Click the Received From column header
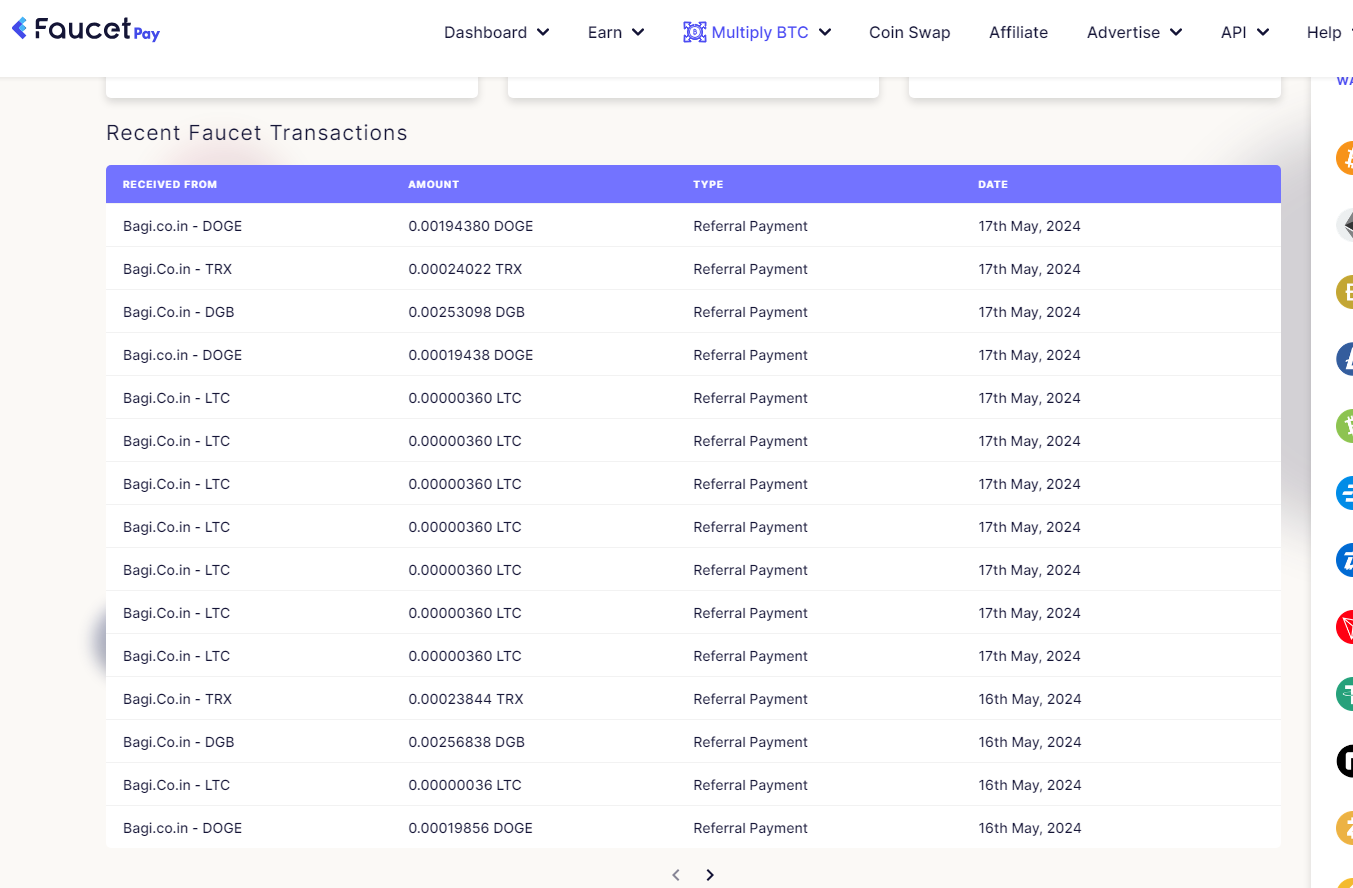This screenshot has width=1353, height=888. click(170, 184)
